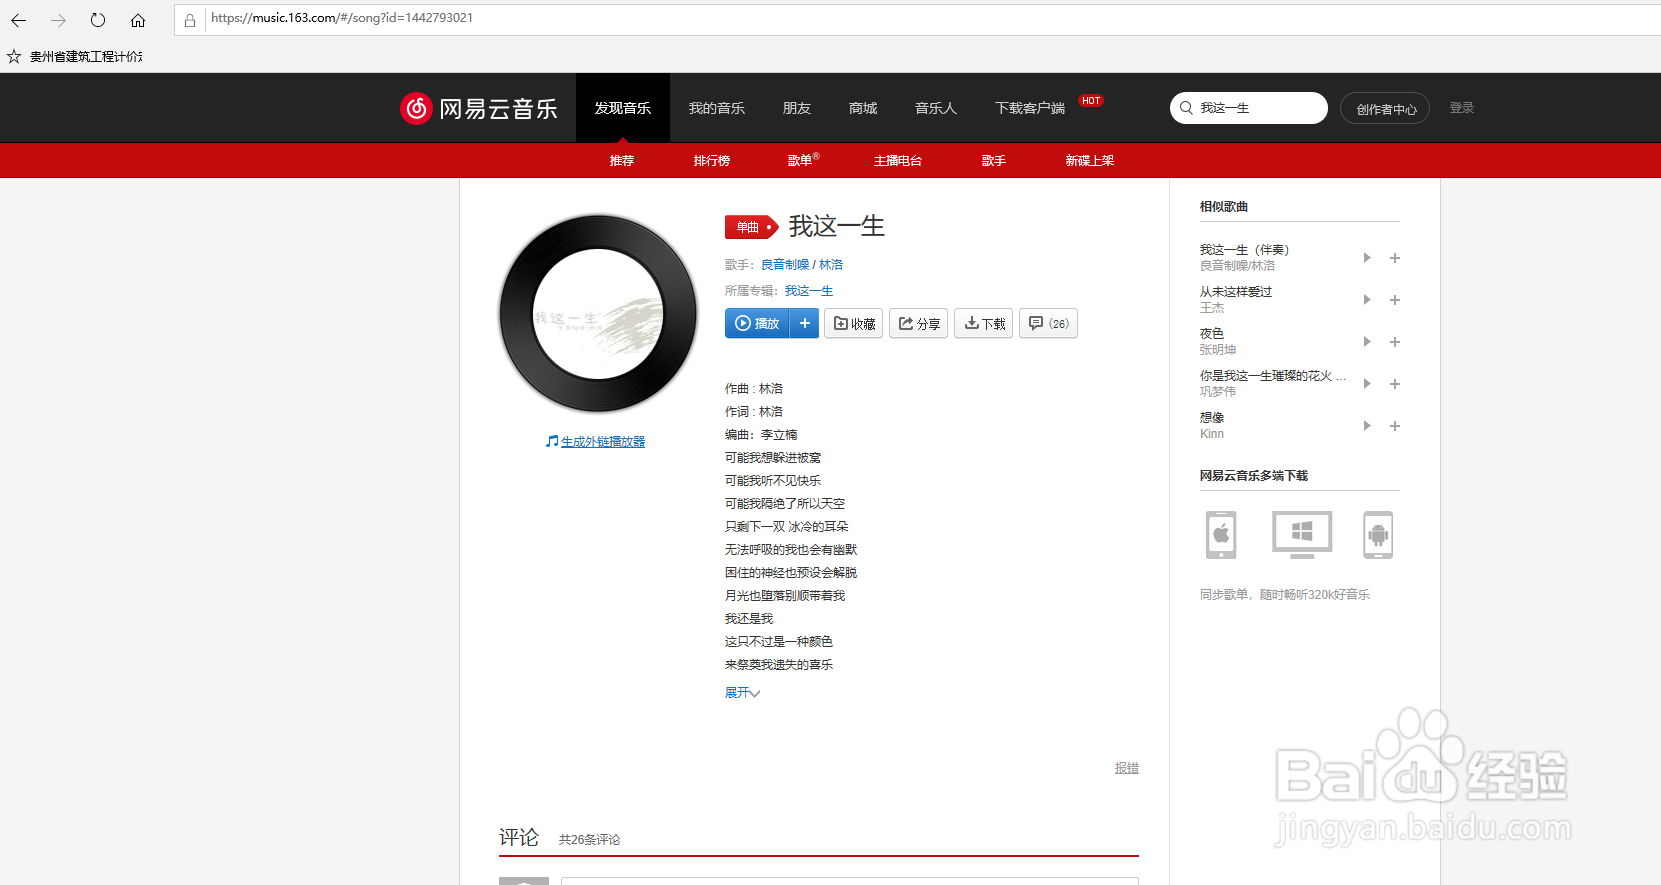Open the 创作者中心 button
1661x885 pixels.
[1385, 109]
